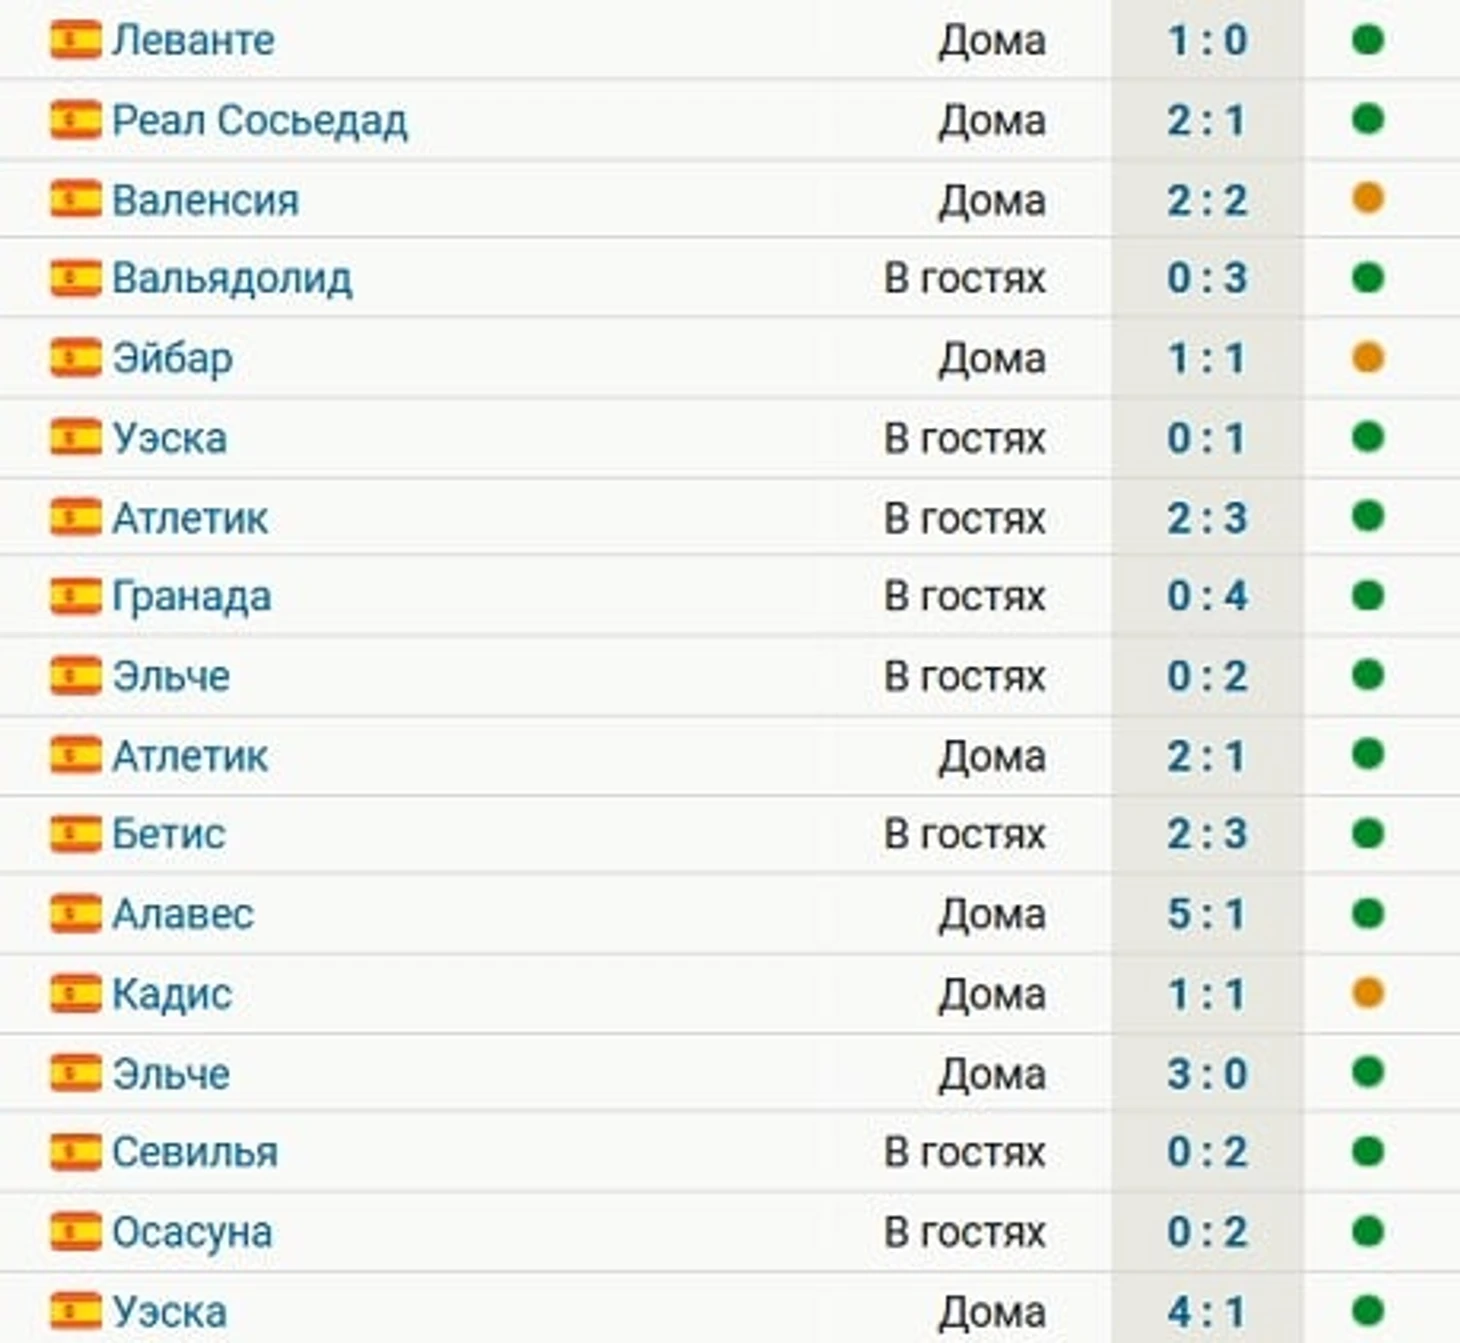Click the orange draw dot in Кадис row

coord(1367,992)
